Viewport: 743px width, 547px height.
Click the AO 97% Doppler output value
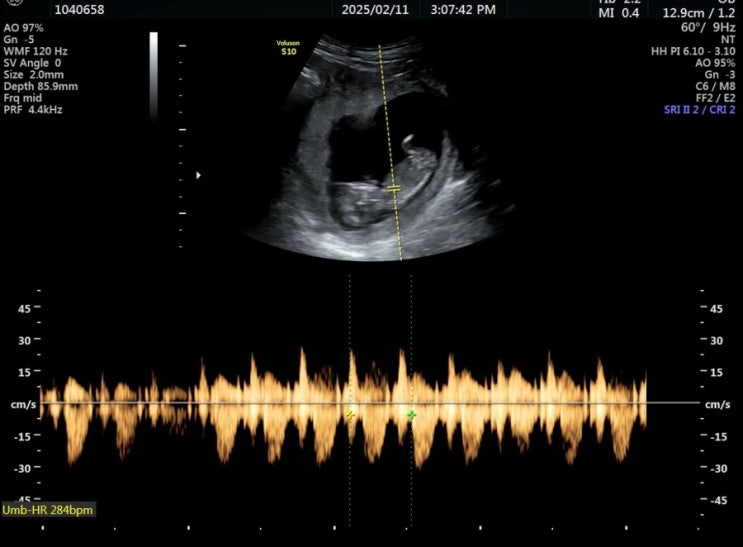[24, 28]
